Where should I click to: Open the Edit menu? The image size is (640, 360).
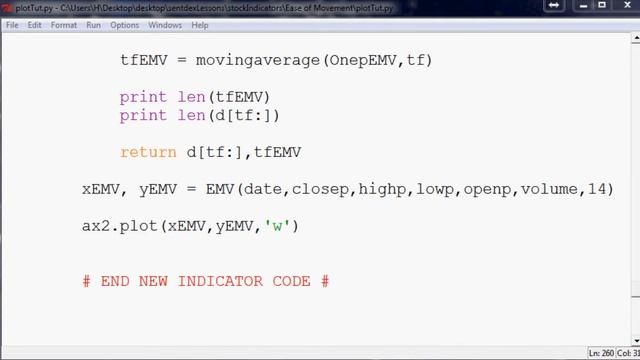pos(34,25)
